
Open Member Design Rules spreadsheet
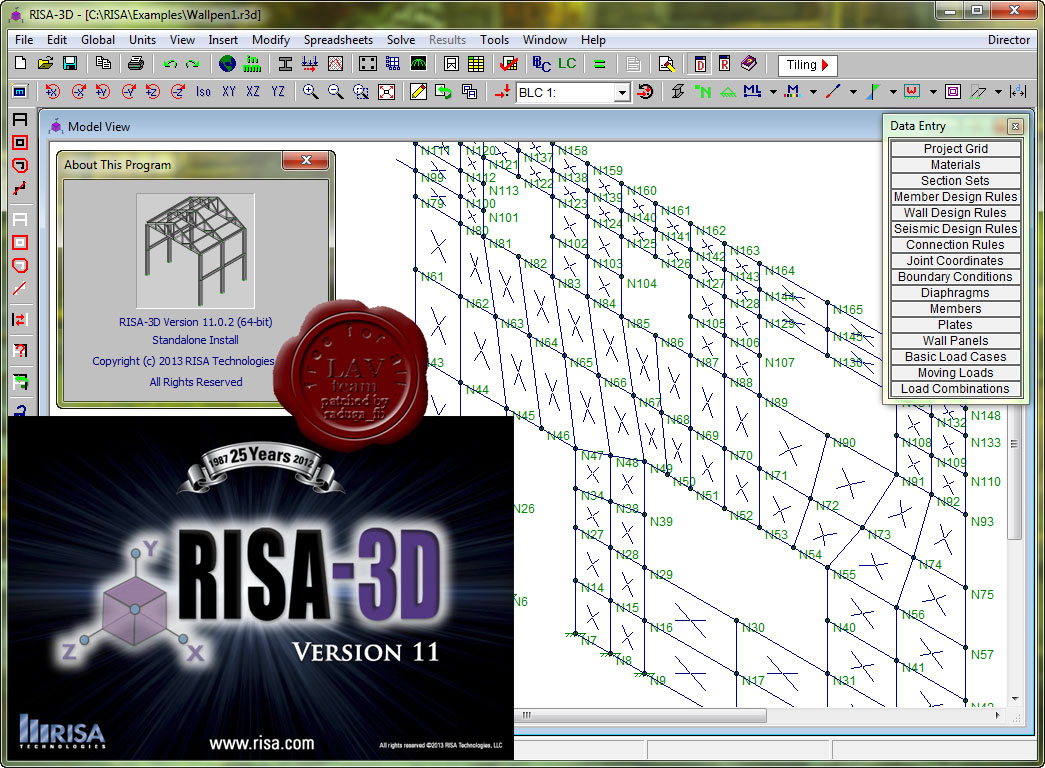[x=956, y=197]
